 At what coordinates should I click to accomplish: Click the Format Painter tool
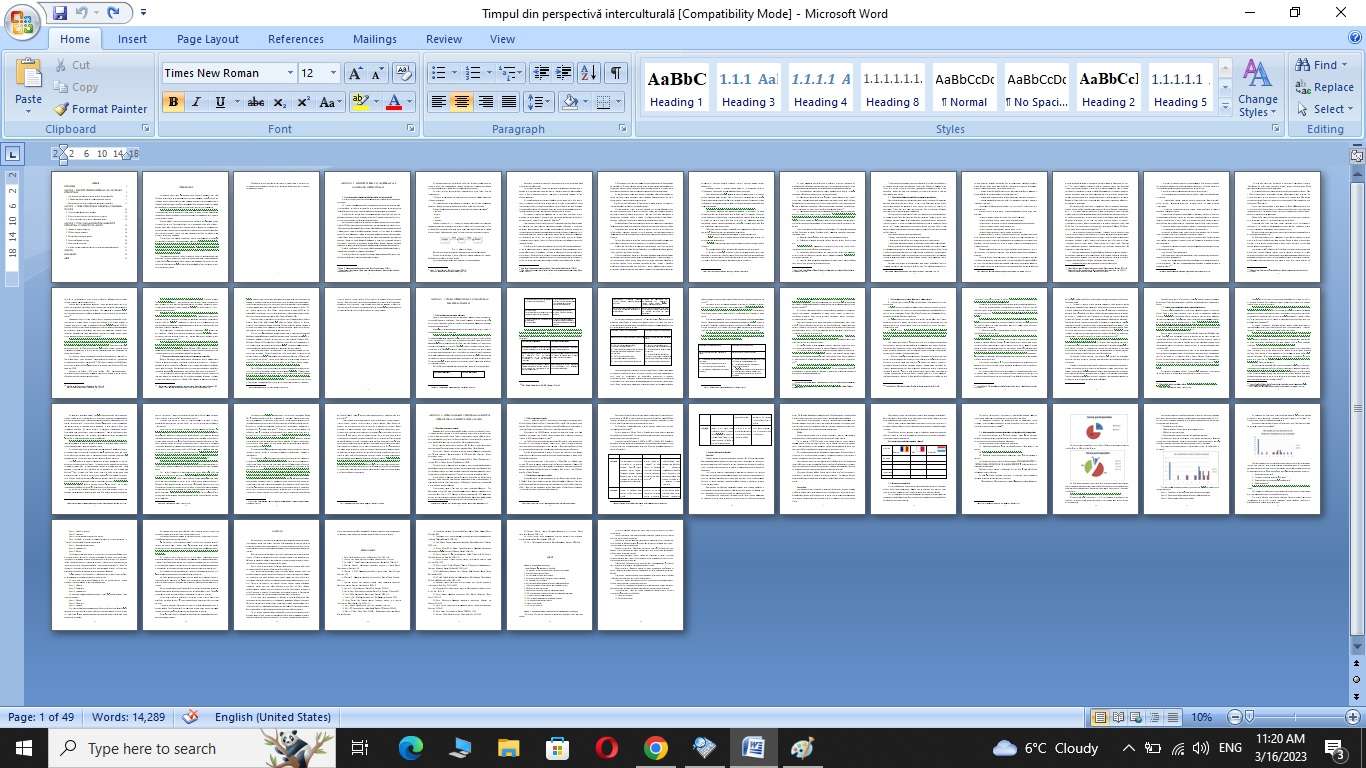[100, 109]
